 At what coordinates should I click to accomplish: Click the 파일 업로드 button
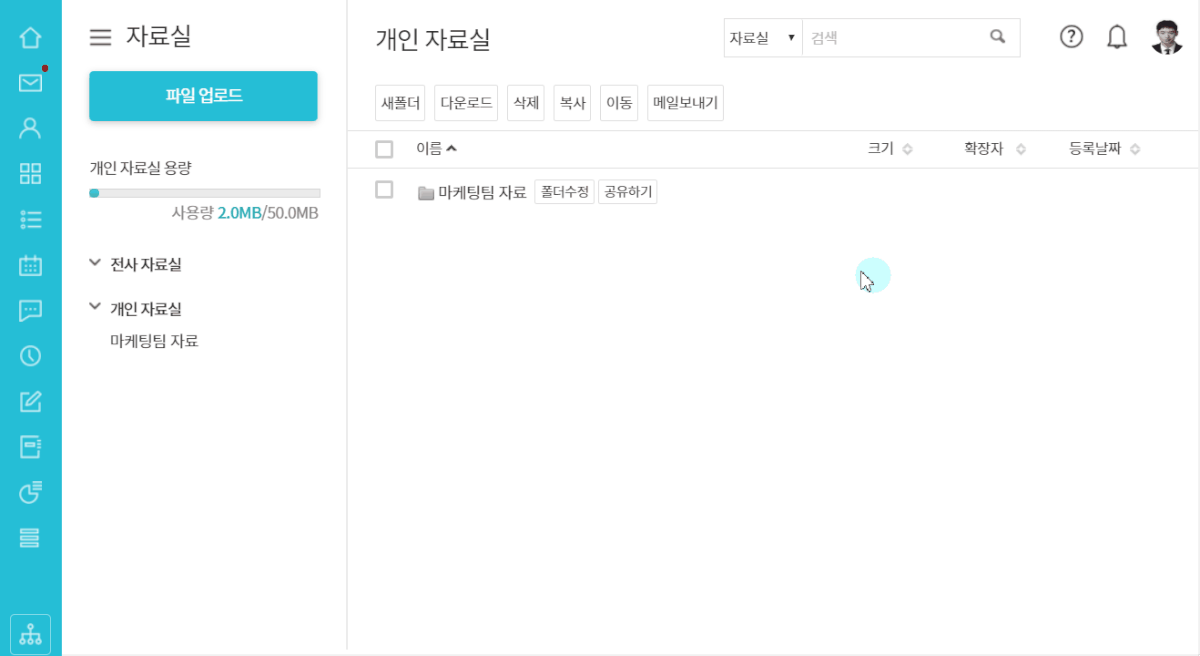click(x=203, y=96)
